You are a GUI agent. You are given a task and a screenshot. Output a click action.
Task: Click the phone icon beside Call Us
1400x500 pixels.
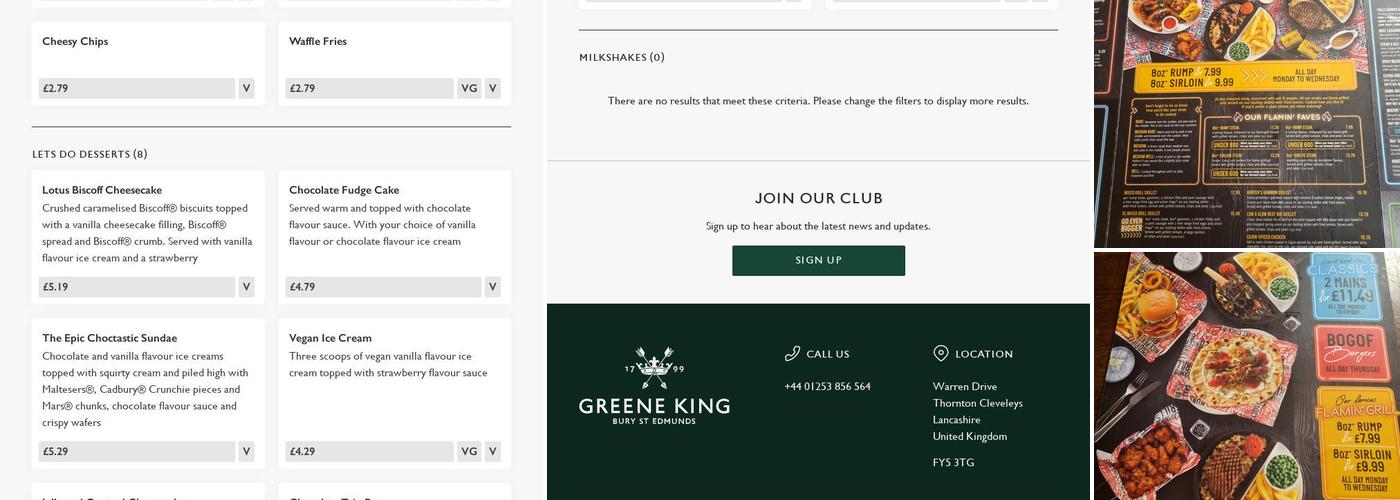793,353
